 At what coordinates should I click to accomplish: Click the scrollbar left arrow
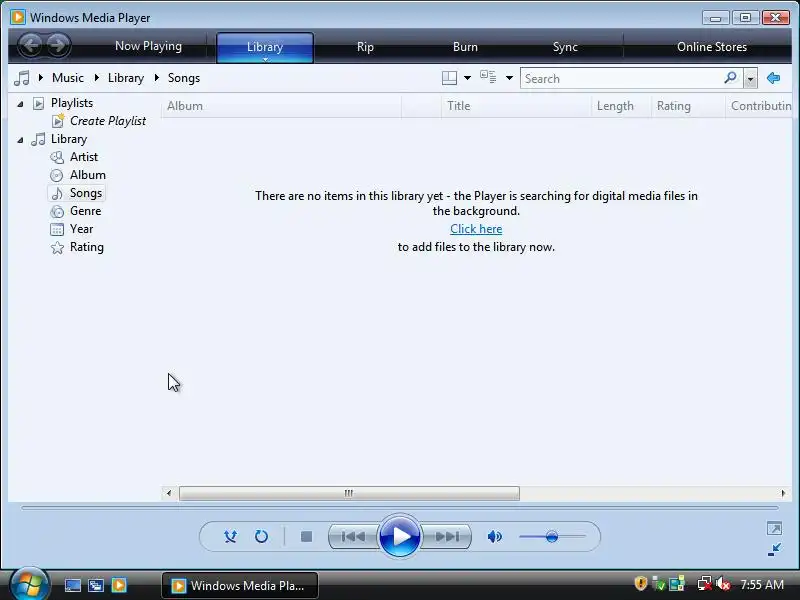(169, 493)
